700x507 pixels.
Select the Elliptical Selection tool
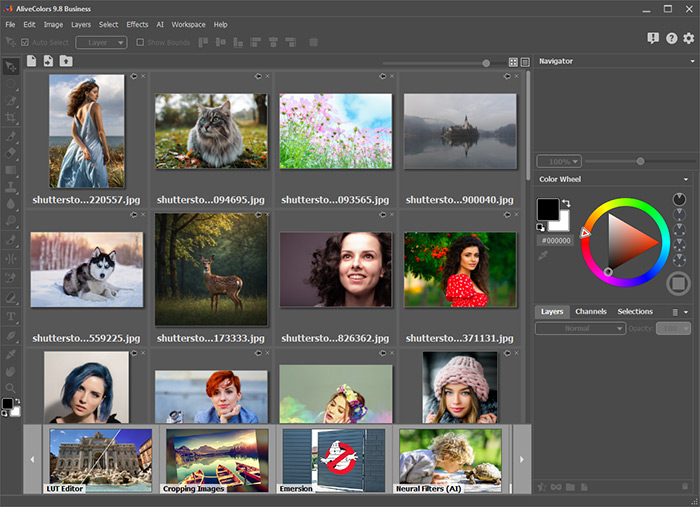[x=11, y=84]
